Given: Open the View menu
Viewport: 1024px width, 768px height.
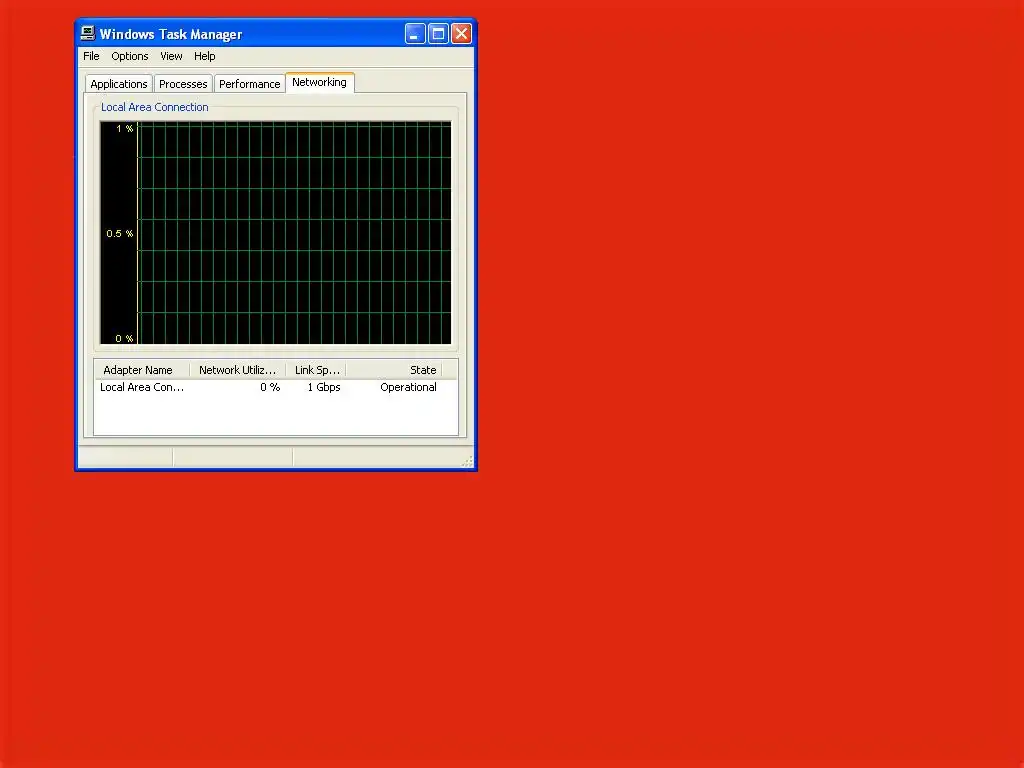Looking at the screenshot, I should pyautogui.click(x=171, y=56).
